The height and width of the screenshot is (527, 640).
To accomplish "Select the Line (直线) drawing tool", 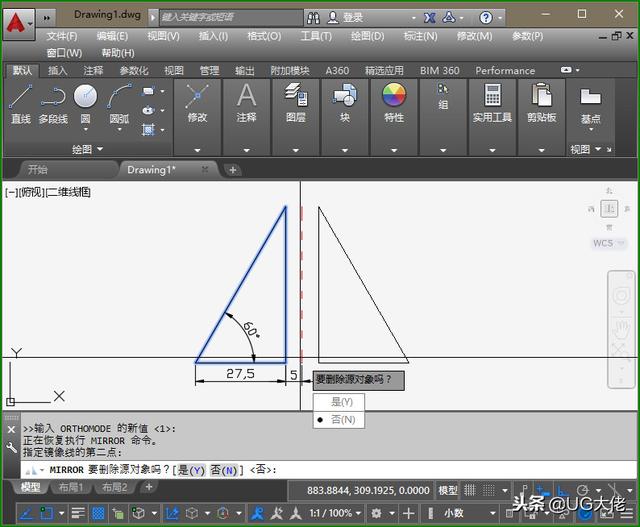I will pyautogui.click(x=20, y=104).
